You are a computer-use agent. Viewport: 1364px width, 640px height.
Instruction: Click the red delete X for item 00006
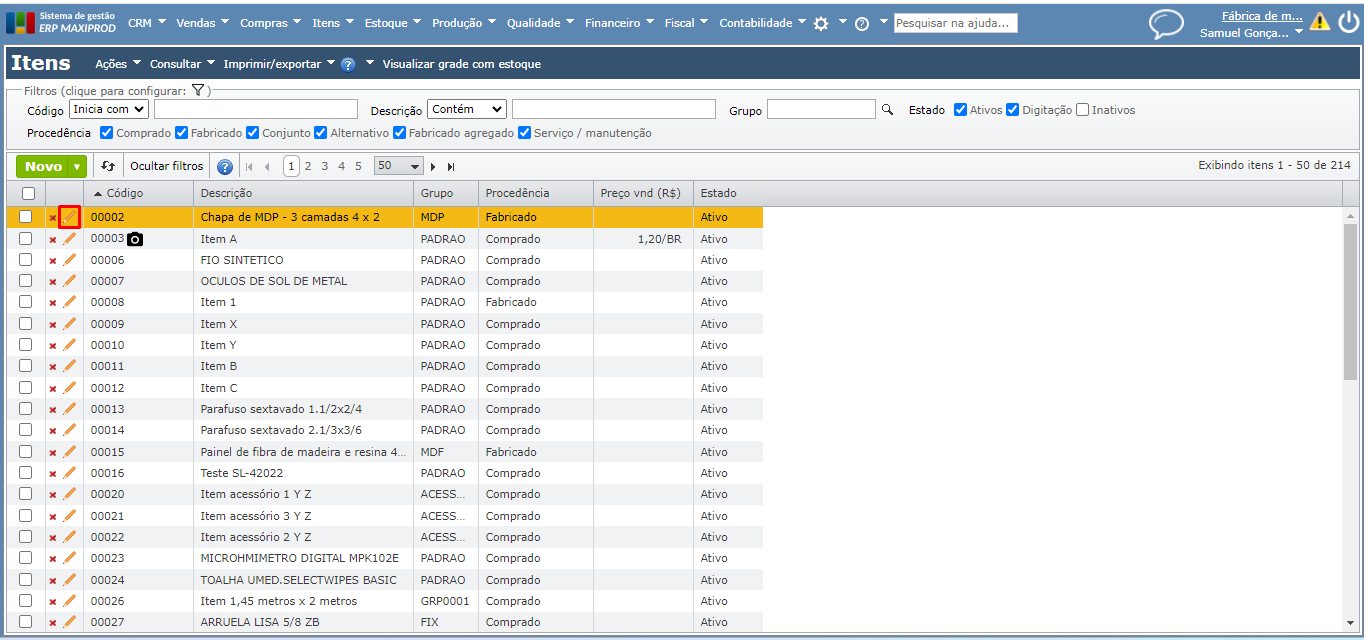pos(53,261)
